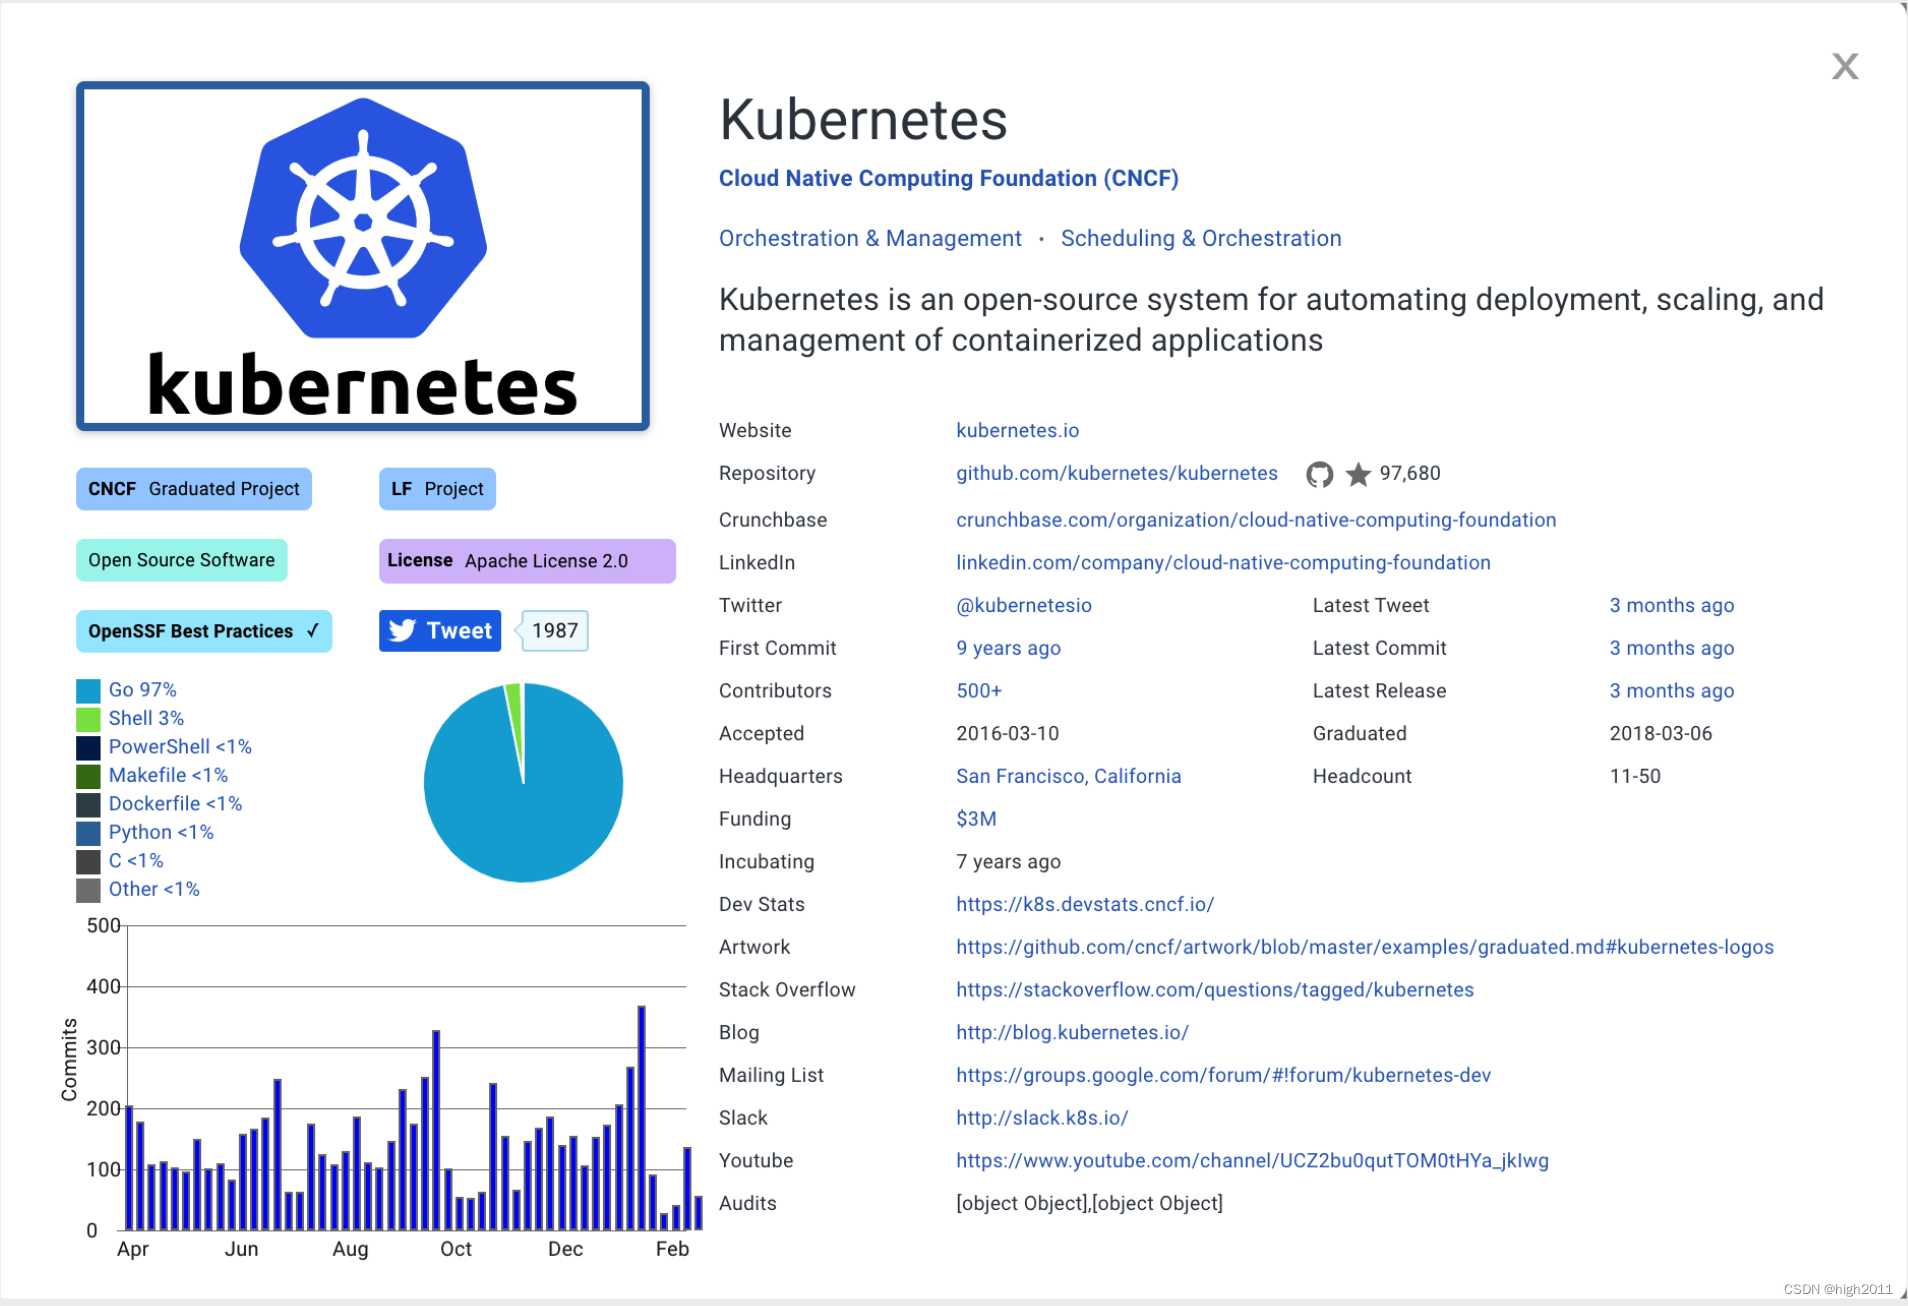Open the Dockerfile <1% language link
Viewport: 1908px width, 1306px height.
[x=175, y=803]
